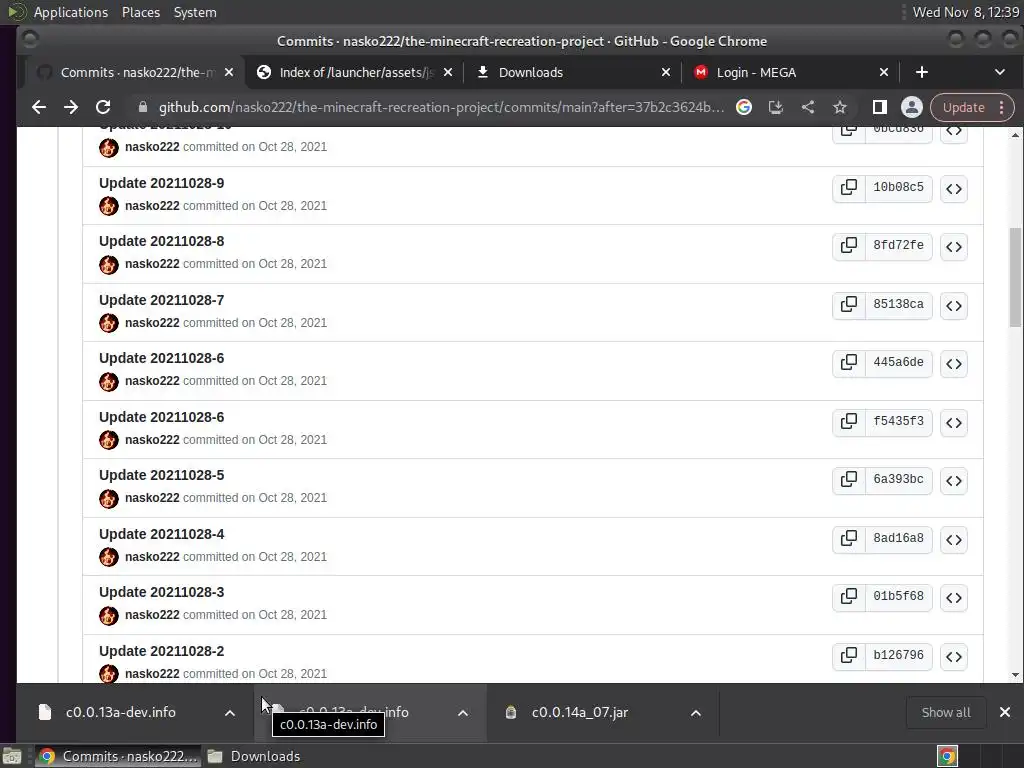This screenshot has width=1024, height=768.
Task: Open commit Update 20211028-3
Action: coord(161,592)
